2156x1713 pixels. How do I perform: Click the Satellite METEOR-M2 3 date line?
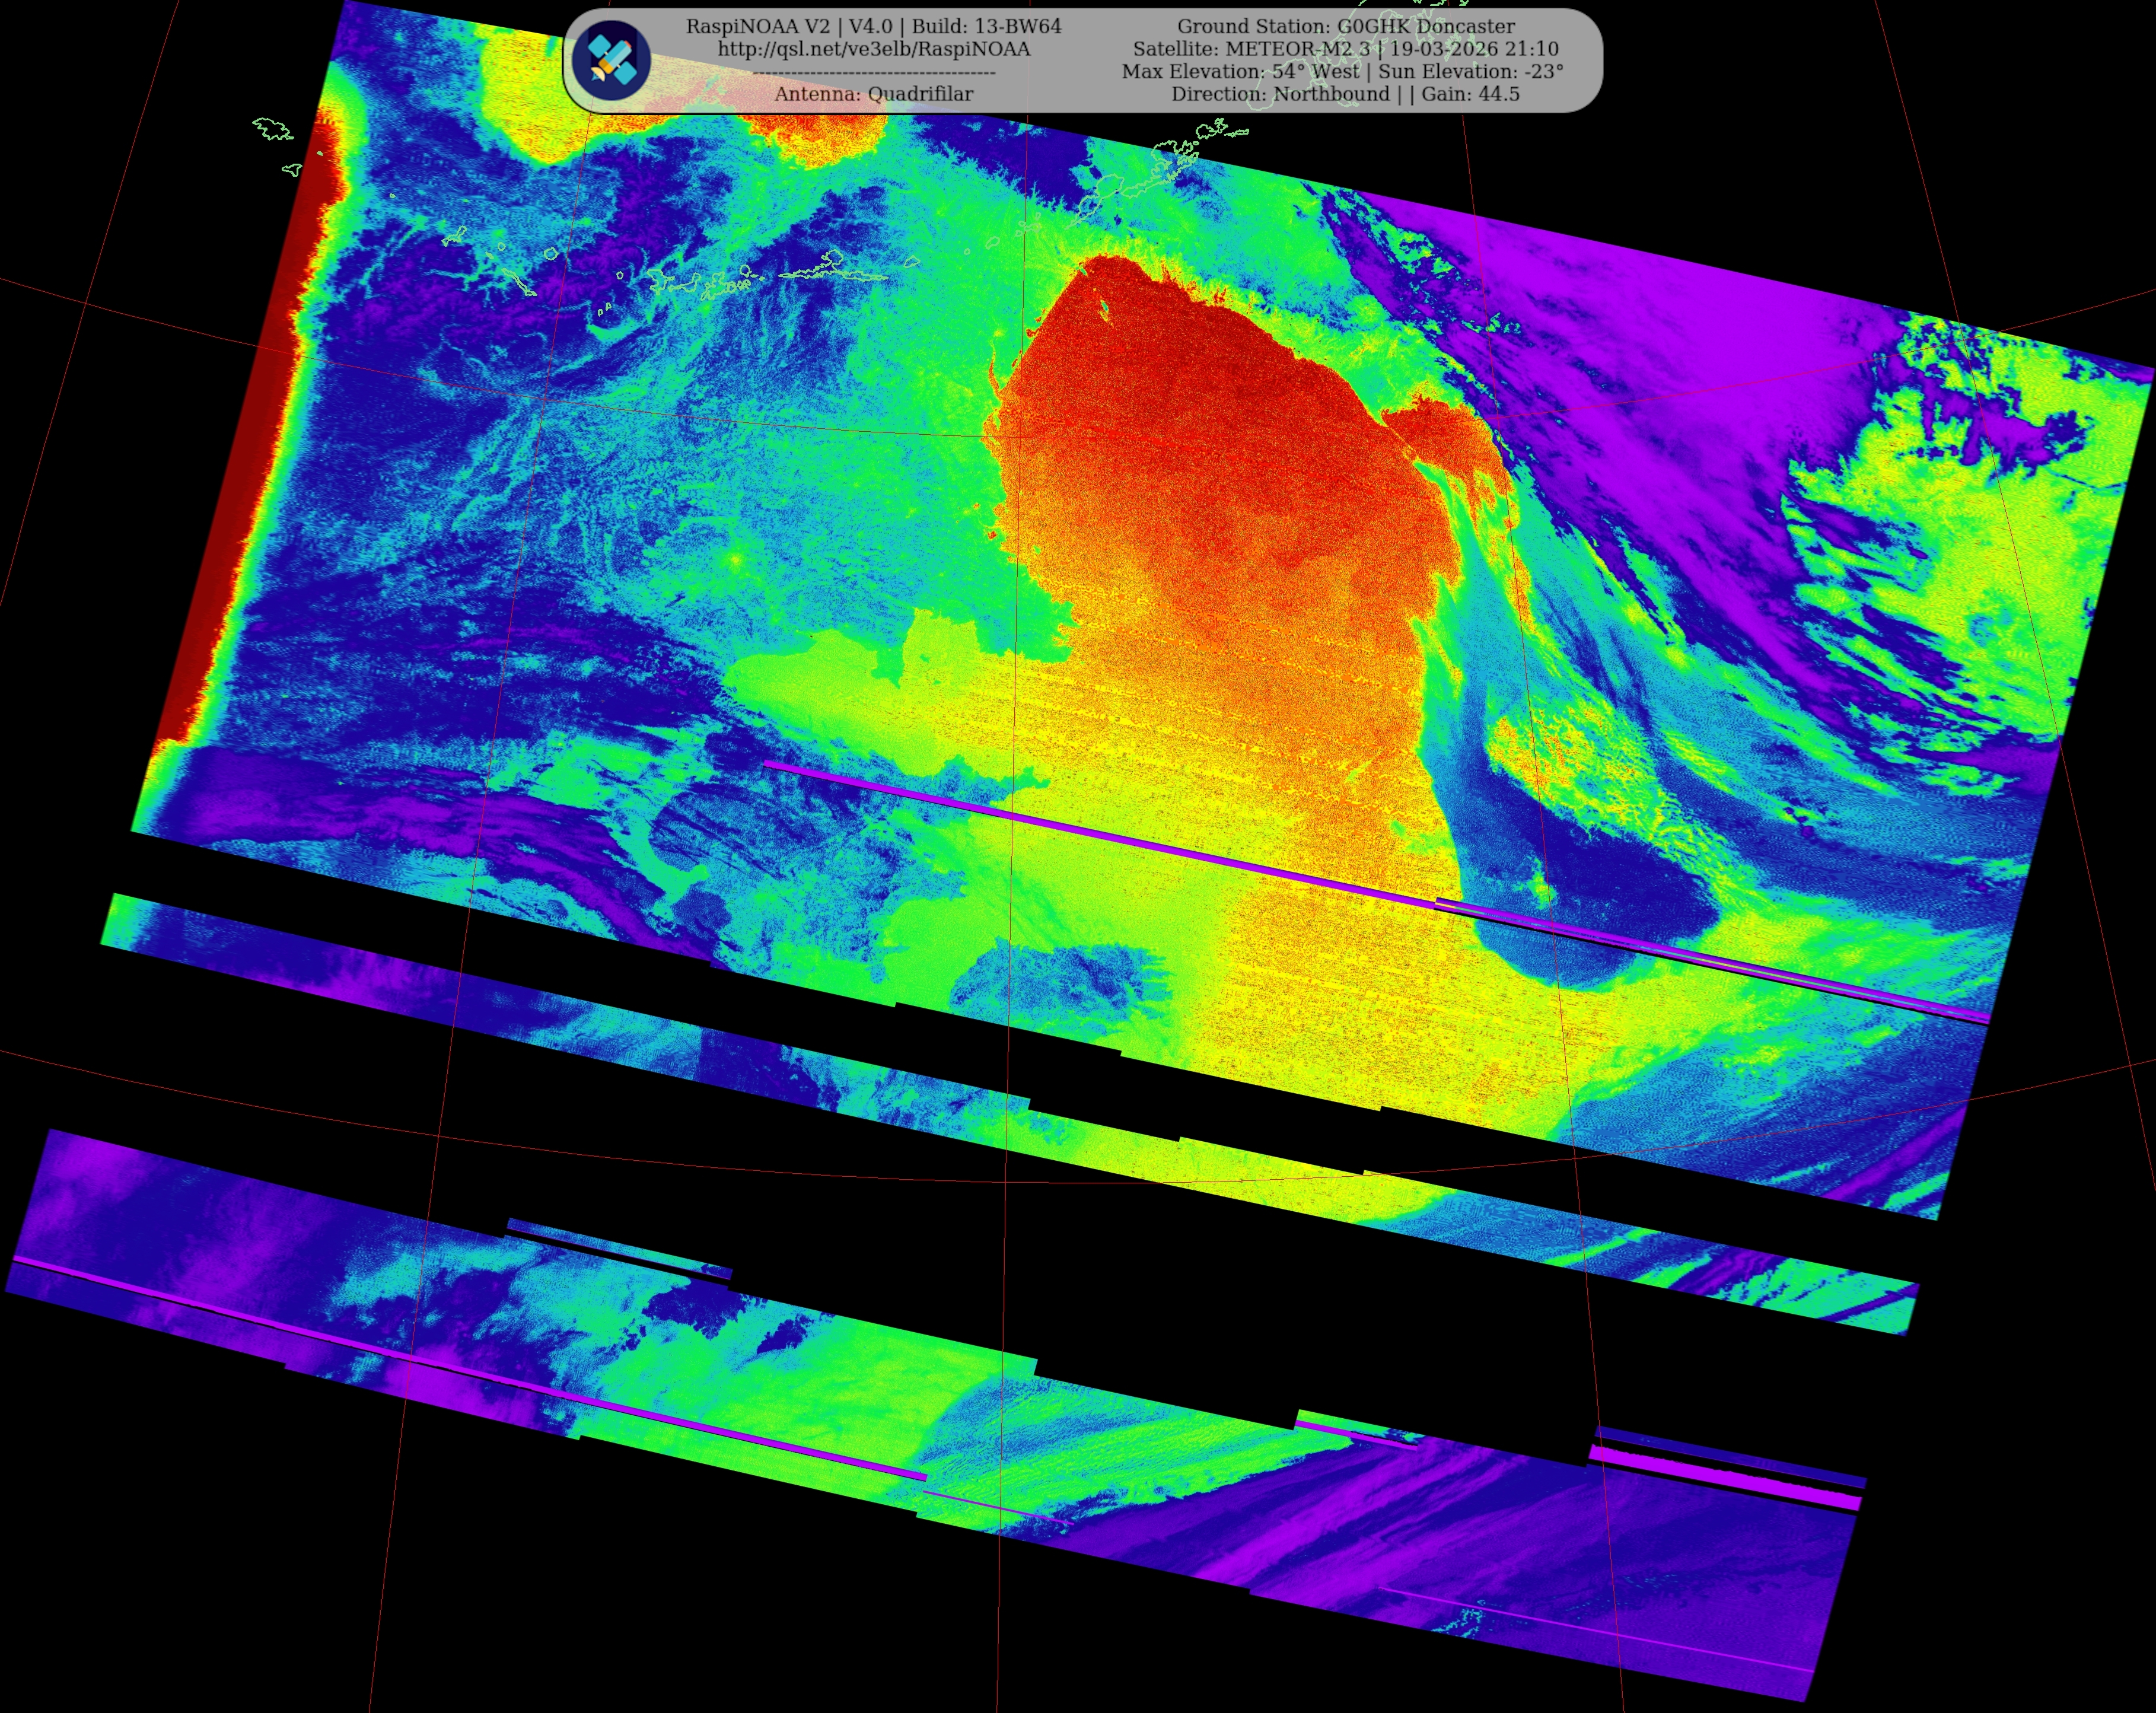pyautogui.click(x=1345, y=49)
